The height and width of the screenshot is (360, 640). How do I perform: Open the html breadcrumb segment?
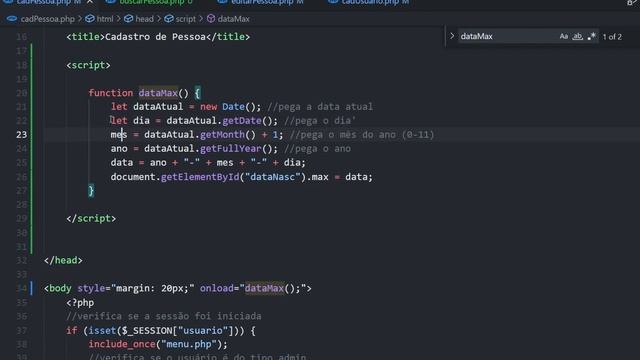tap(105, 19)
